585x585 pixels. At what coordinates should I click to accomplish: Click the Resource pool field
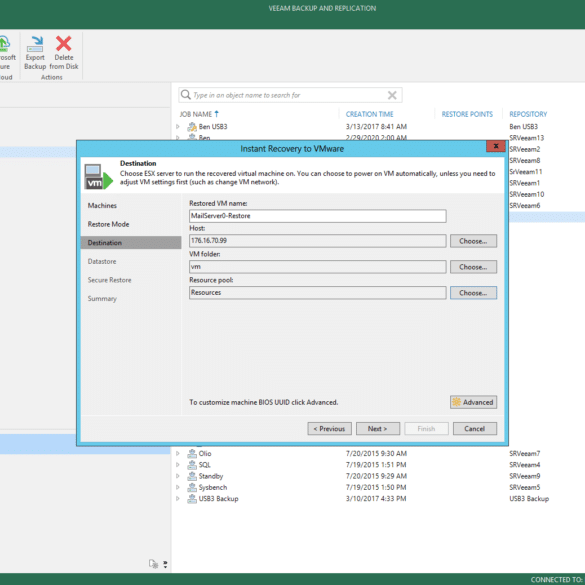[317, 292]
